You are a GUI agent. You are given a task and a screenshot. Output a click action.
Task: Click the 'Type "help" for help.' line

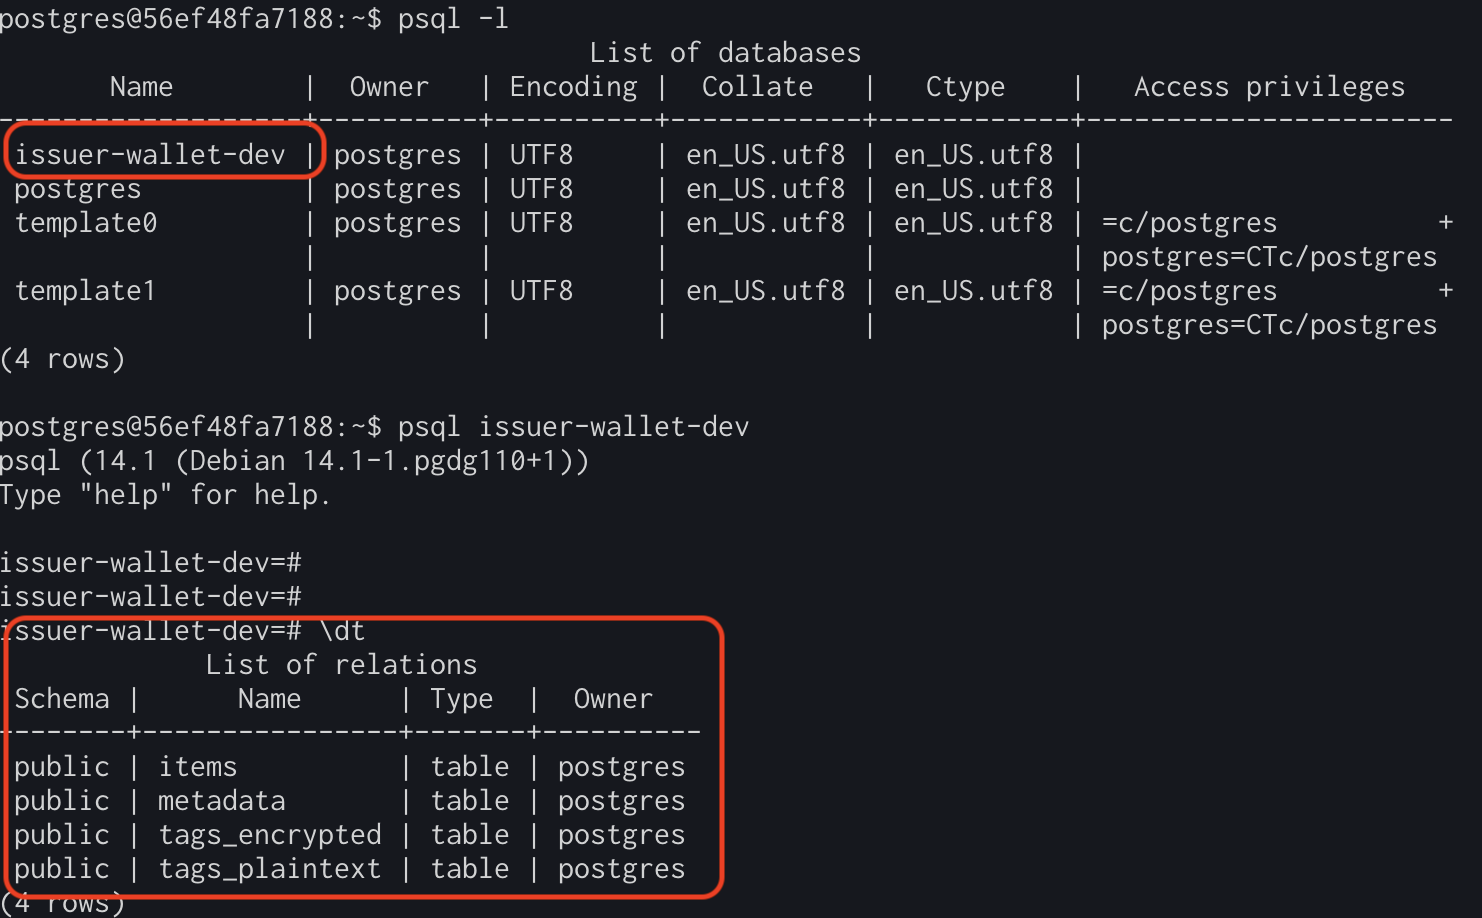165,495
